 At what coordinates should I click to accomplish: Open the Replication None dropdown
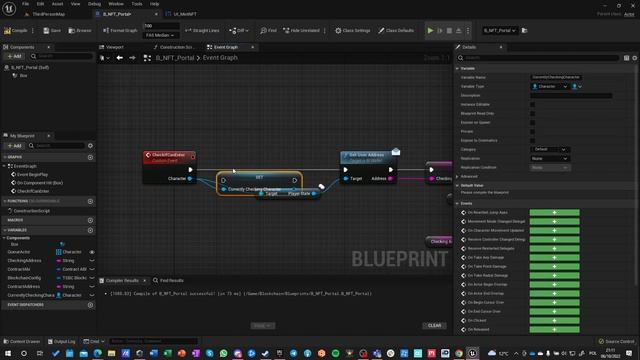pos(550,158)
